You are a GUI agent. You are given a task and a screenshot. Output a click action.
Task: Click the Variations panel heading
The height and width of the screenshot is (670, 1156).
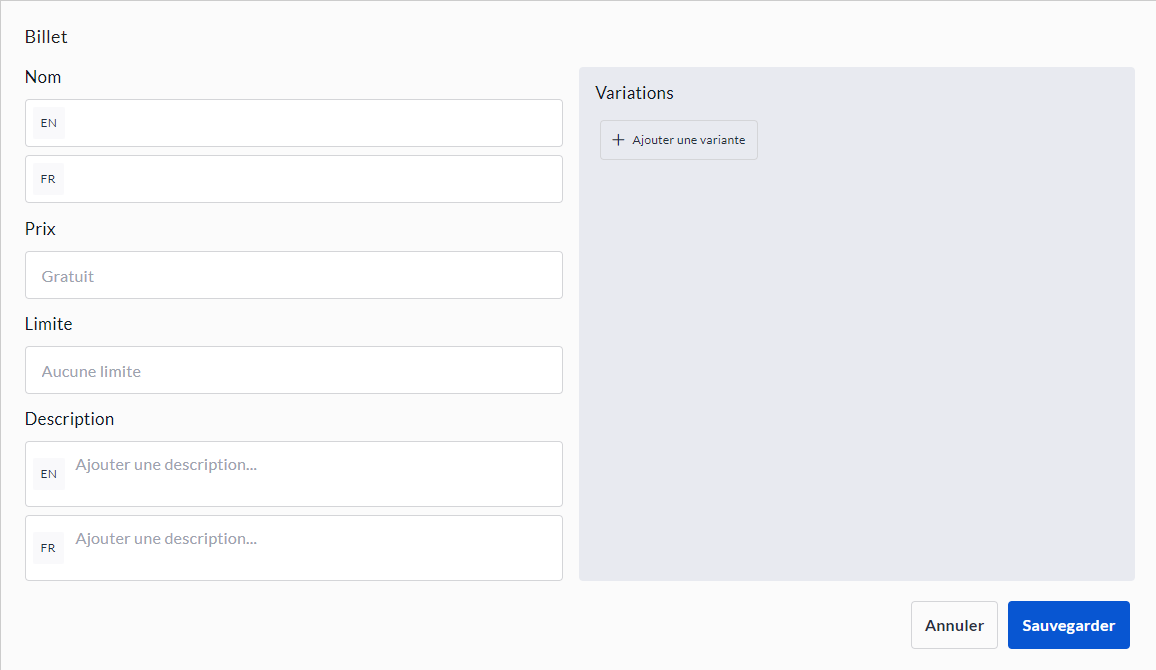(634, 93)
